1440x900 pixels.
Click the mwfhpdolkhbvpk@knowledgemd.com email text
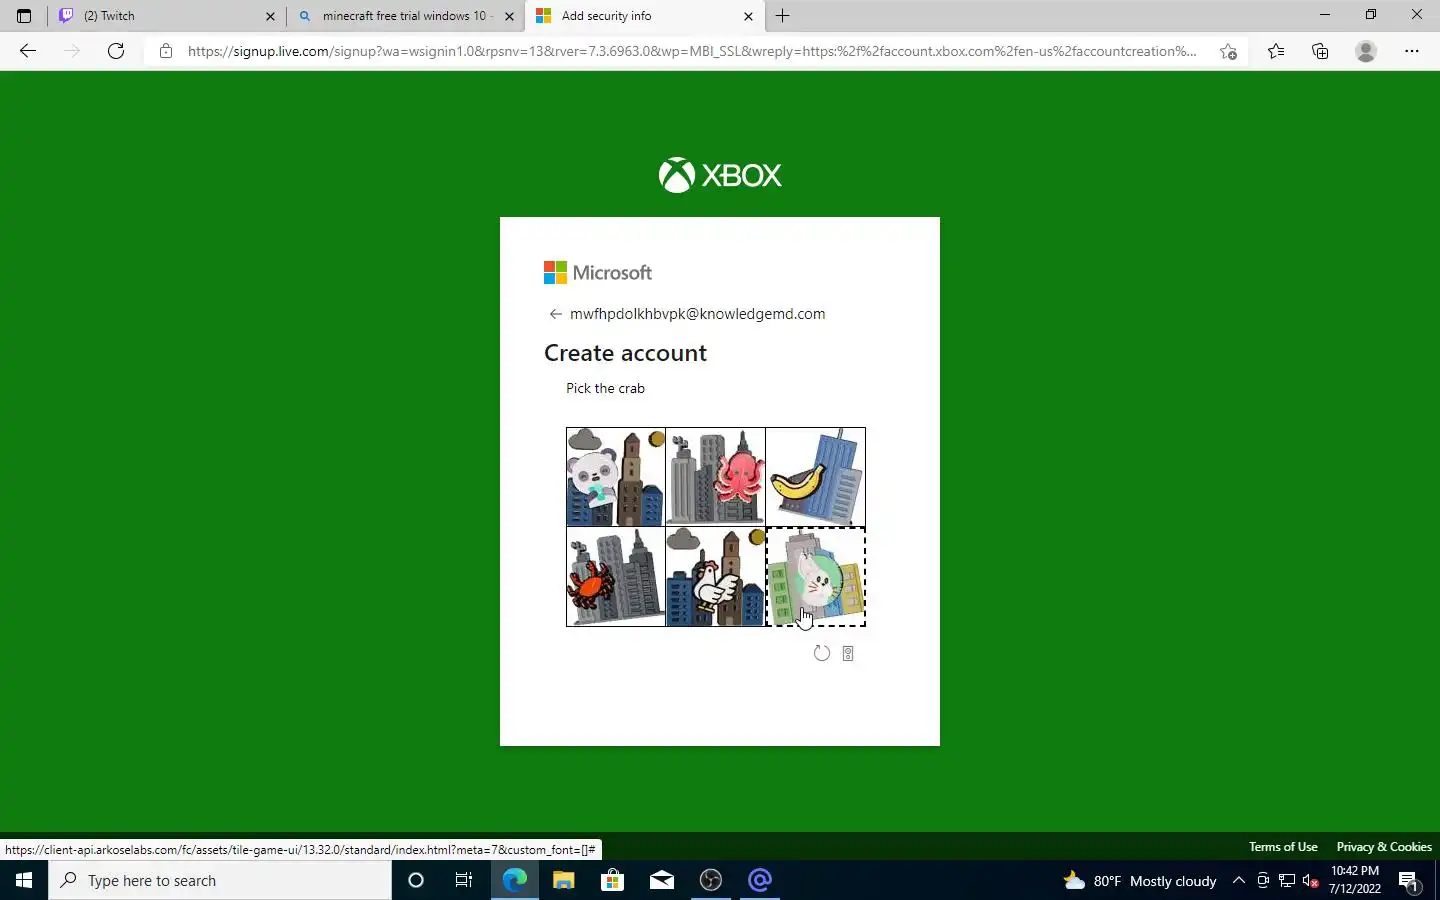coord(697,314)
